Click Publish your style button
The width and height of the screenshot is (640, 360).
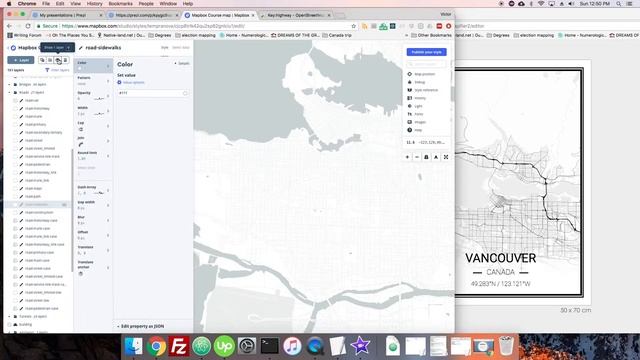[x=427, y=52]
